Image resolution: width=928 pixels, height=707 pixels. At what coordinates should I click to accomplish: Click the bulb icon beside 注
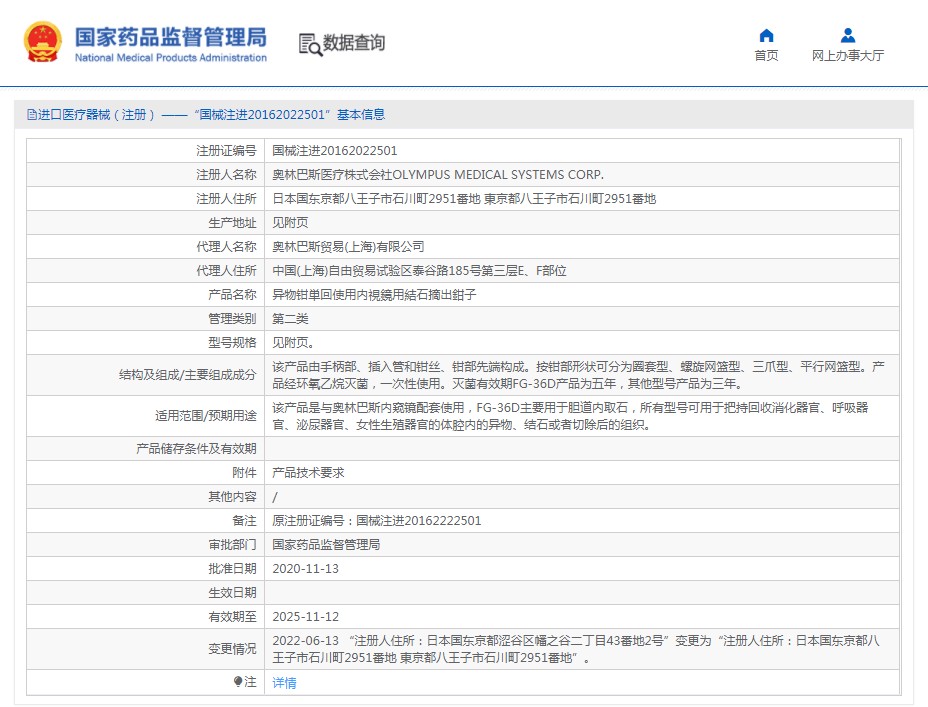[238, 682]
